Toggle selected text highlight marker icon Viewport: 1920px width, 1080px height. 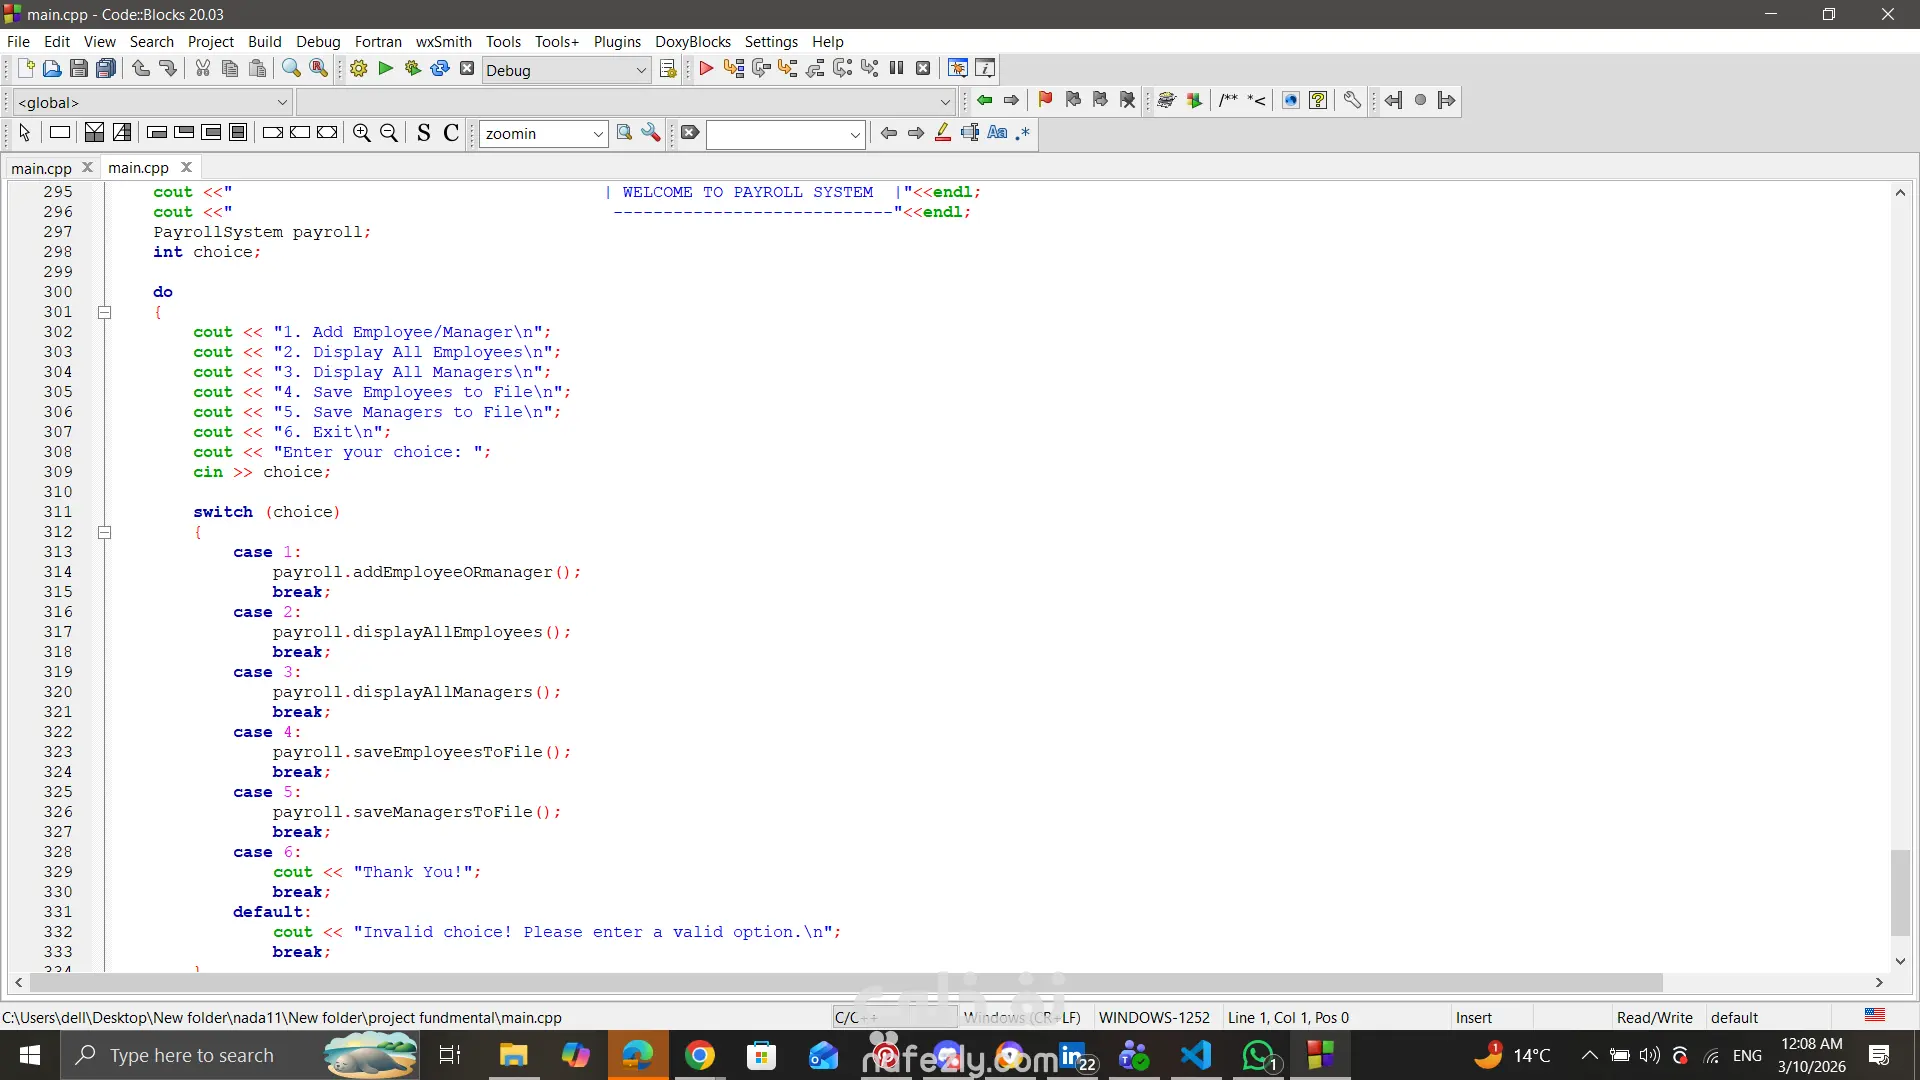click(x=942, y=133)
